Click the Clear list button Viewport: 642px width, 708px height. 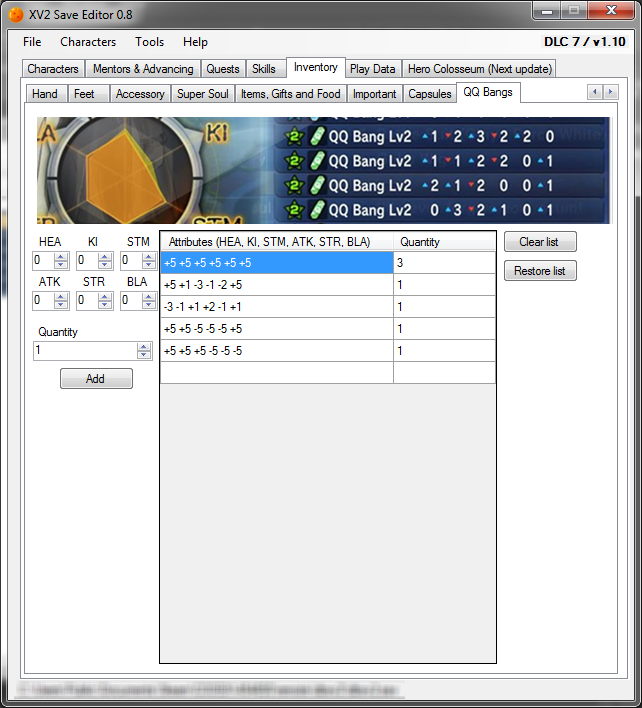(x=540, y=242)
